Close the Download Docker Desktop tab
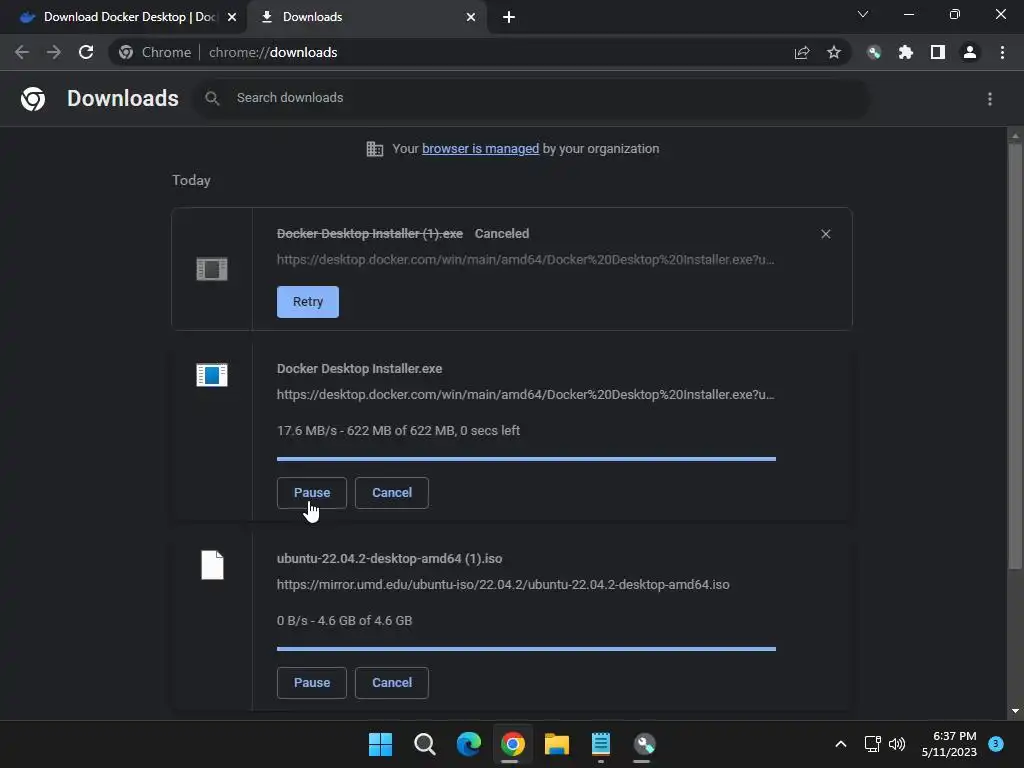 coord(232,17)
